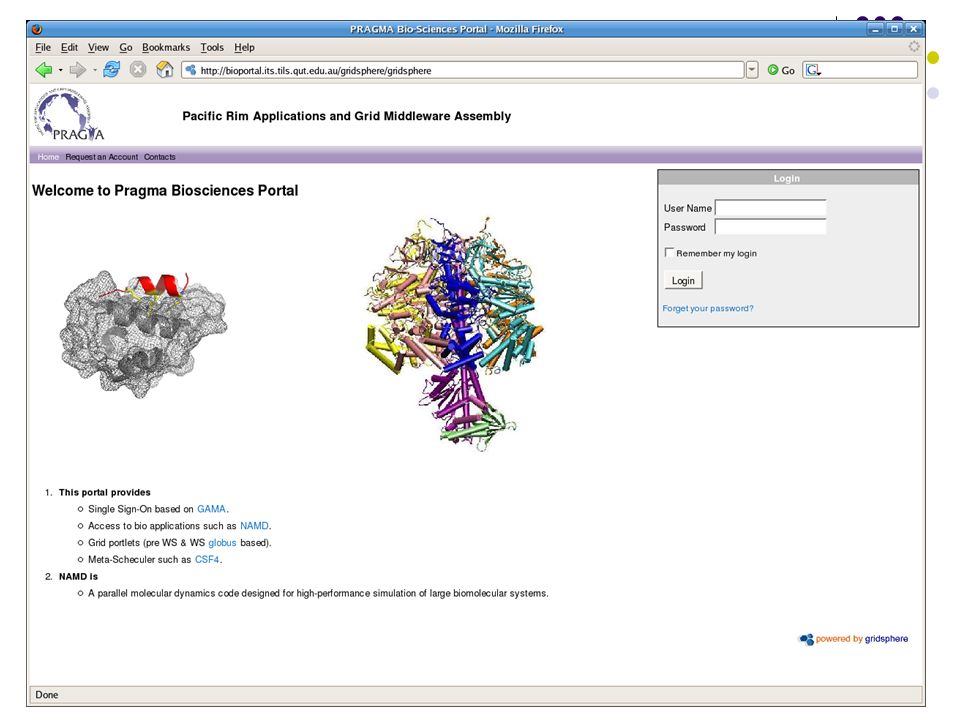Viewport: 960px width, 720px height.
Task: Click the gridsphere logo icon
Action: pyautogui.click(x=806, y=639)
